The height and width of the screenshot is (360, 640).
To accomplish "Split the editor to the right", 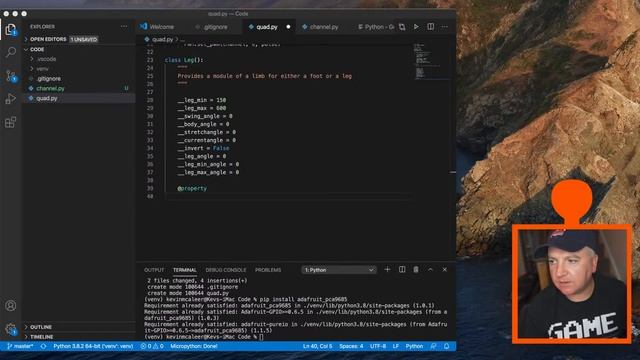I will [x=431, y=27].
